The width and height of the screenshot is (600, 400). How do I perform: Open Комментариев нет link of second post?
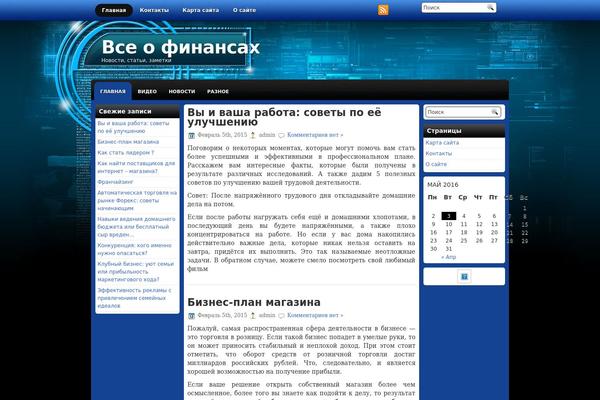[x=315, y=315]
